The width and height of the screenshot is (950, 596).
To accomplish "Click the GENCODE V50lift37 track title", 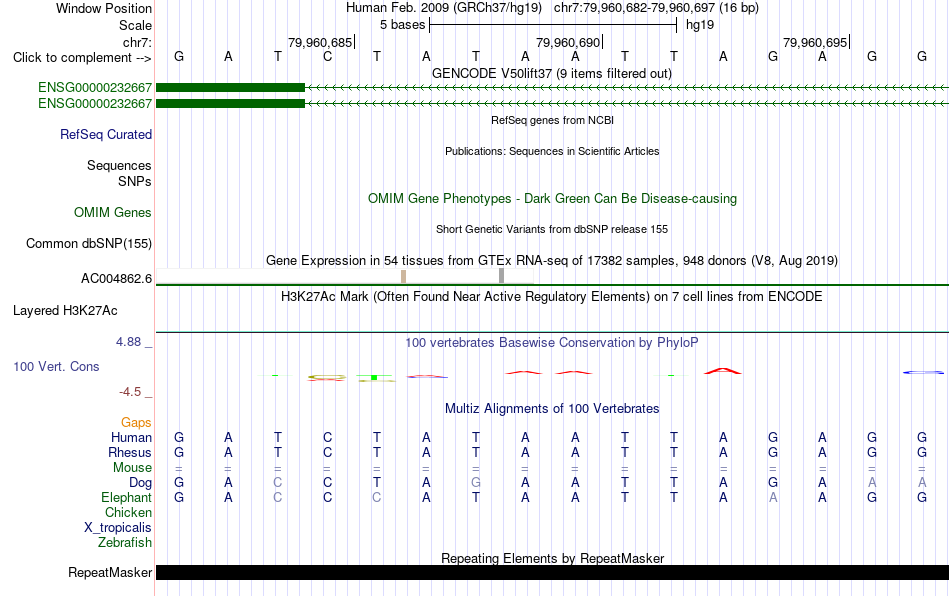I will [x=552, y=73].
